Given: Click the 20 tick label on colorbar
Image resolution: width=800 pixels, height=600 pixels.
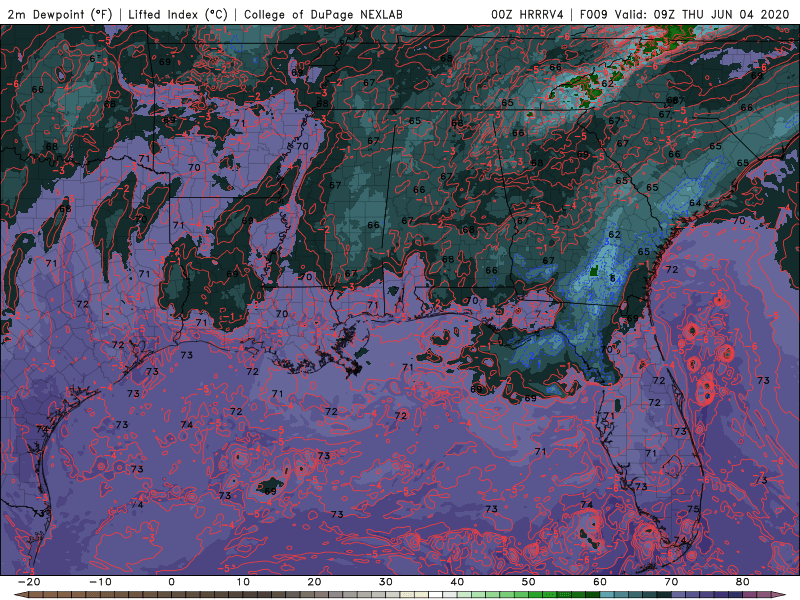Looking at the screenshot, I should coord(314,582).
